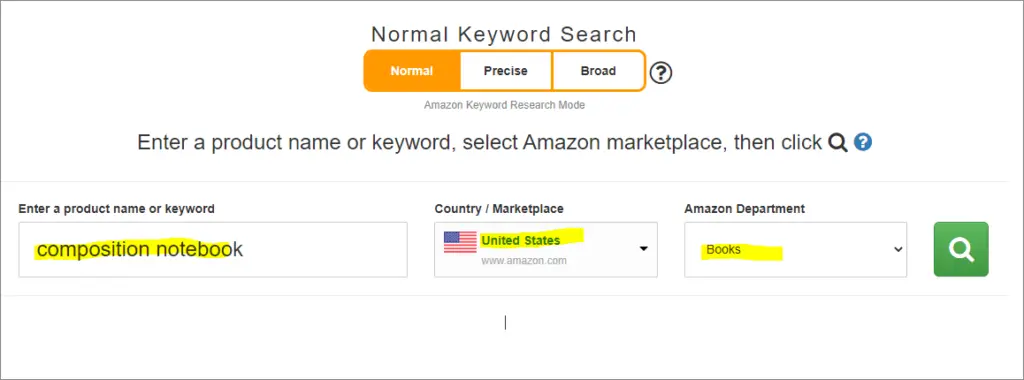
Task: Click the highlighted United States text
Action: (x=520, y=240)
